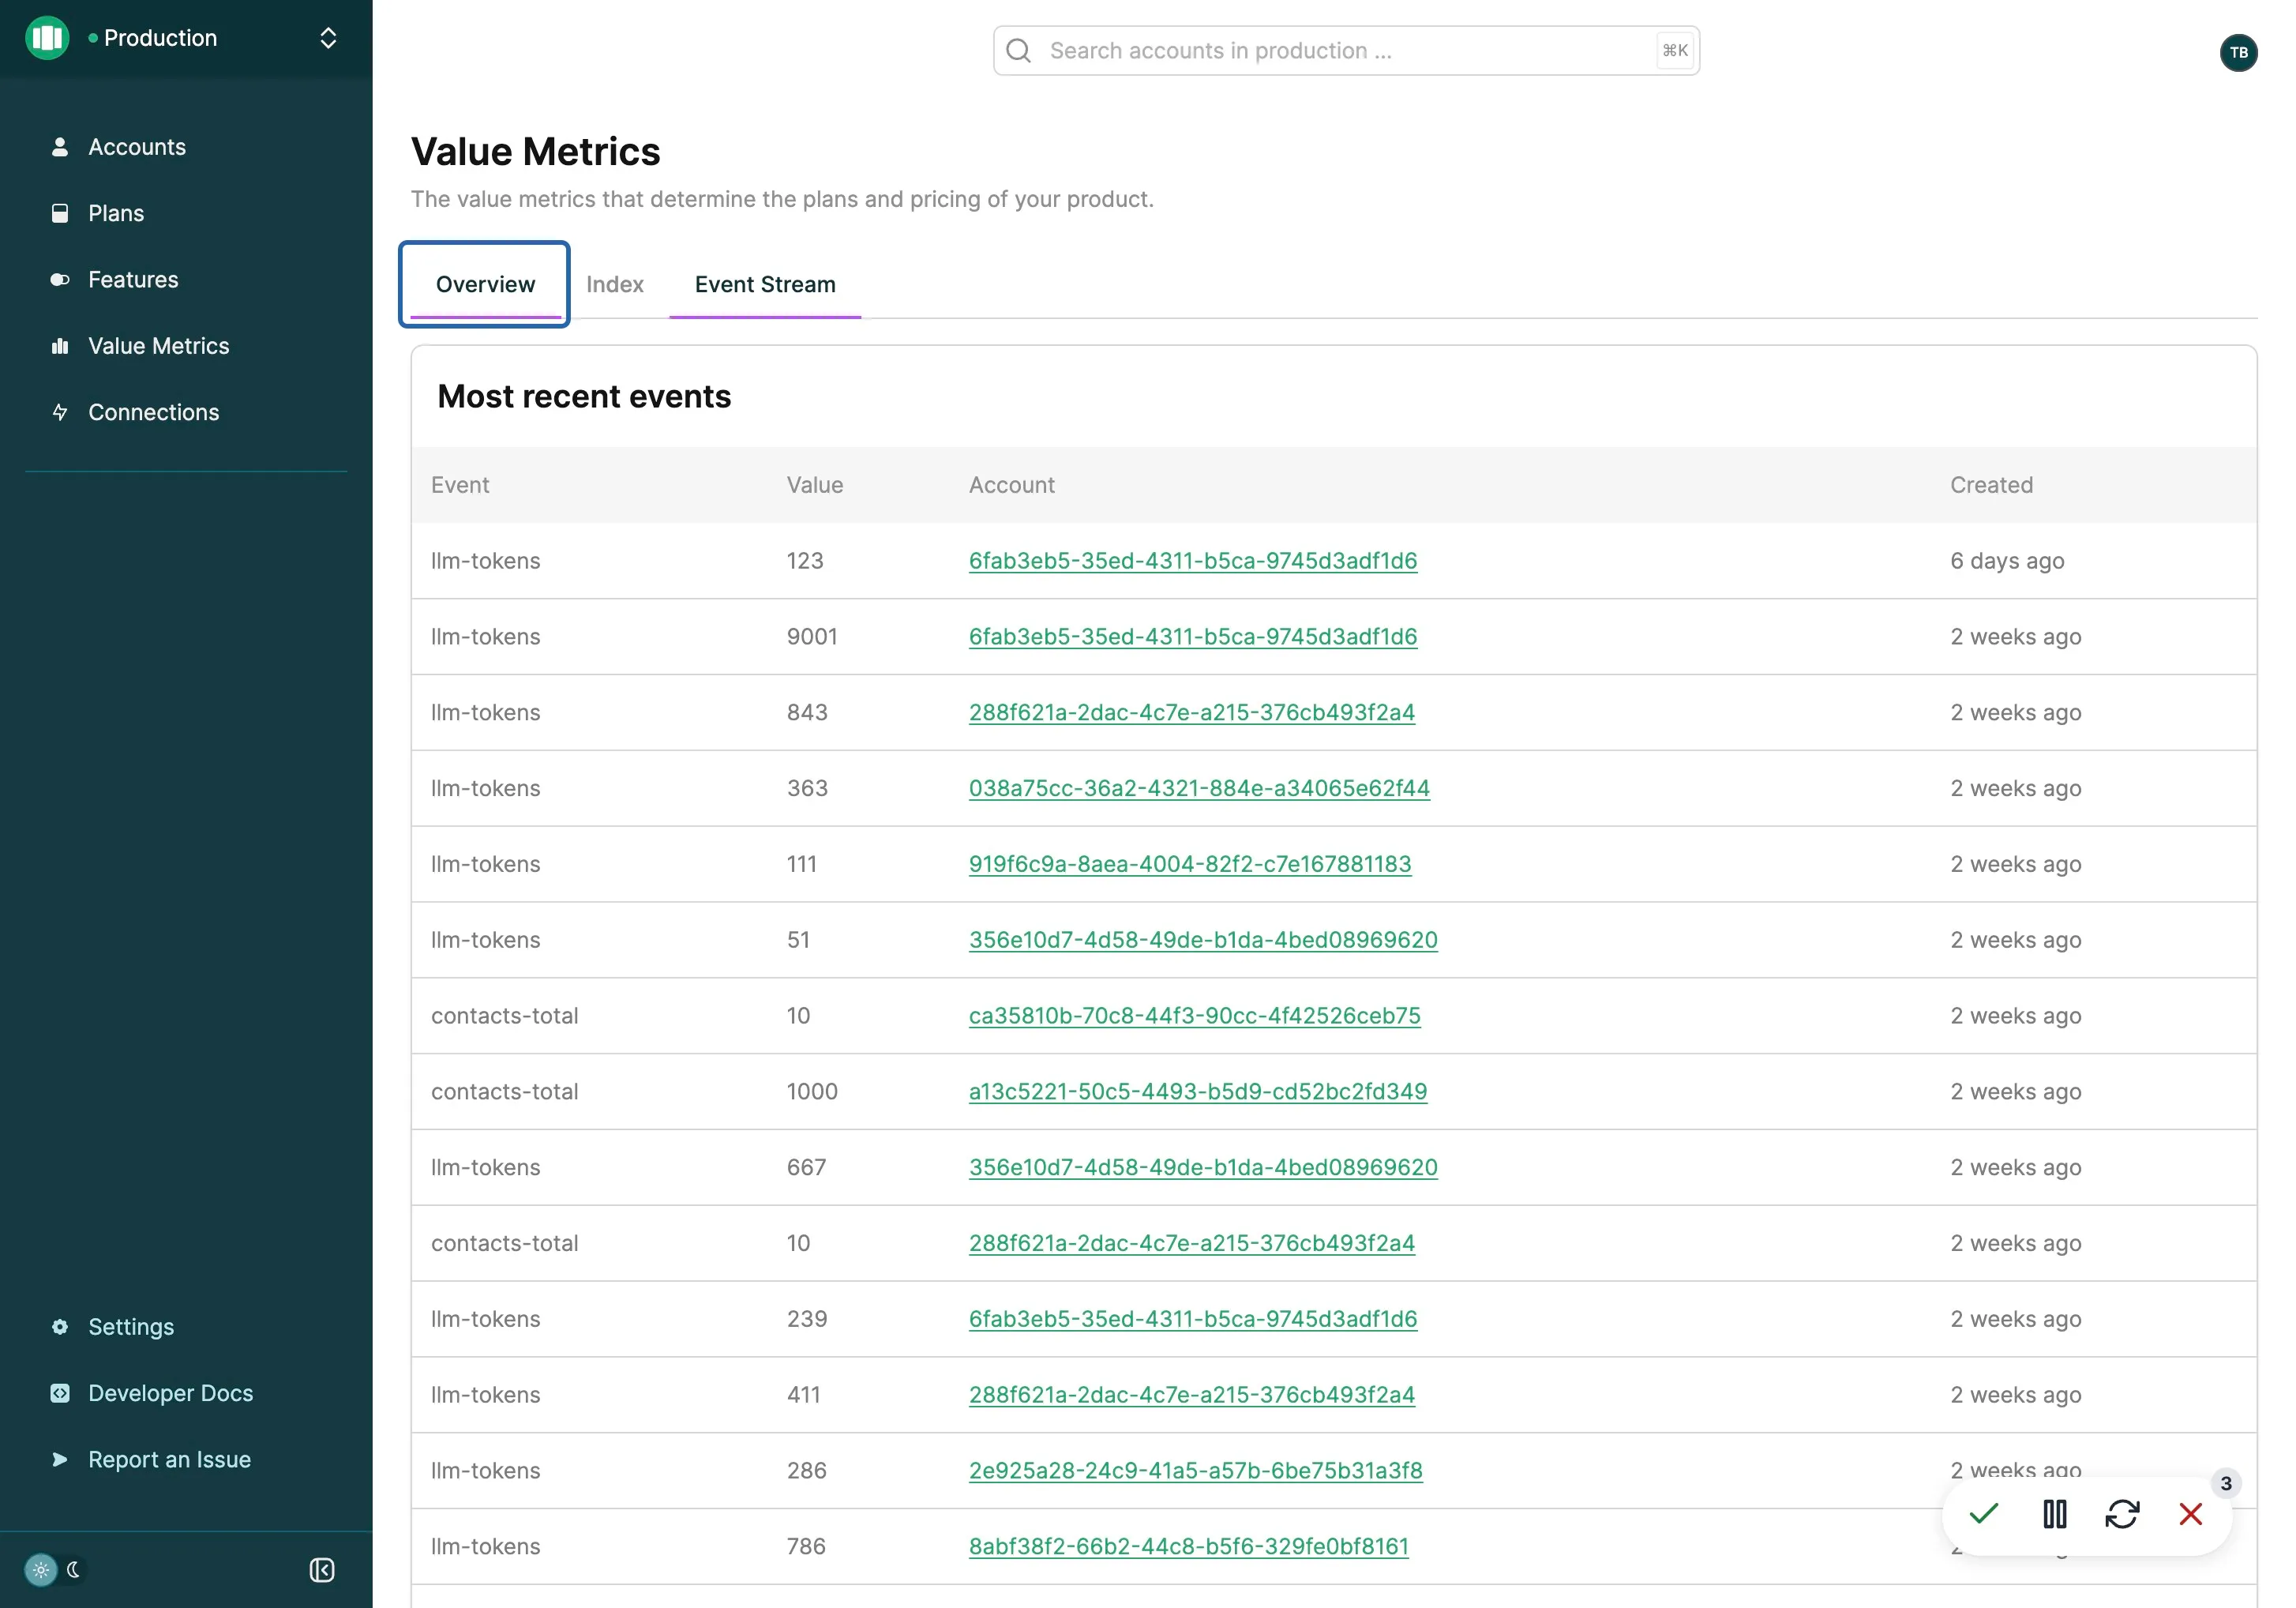Open the Features section

coord(133,279)
